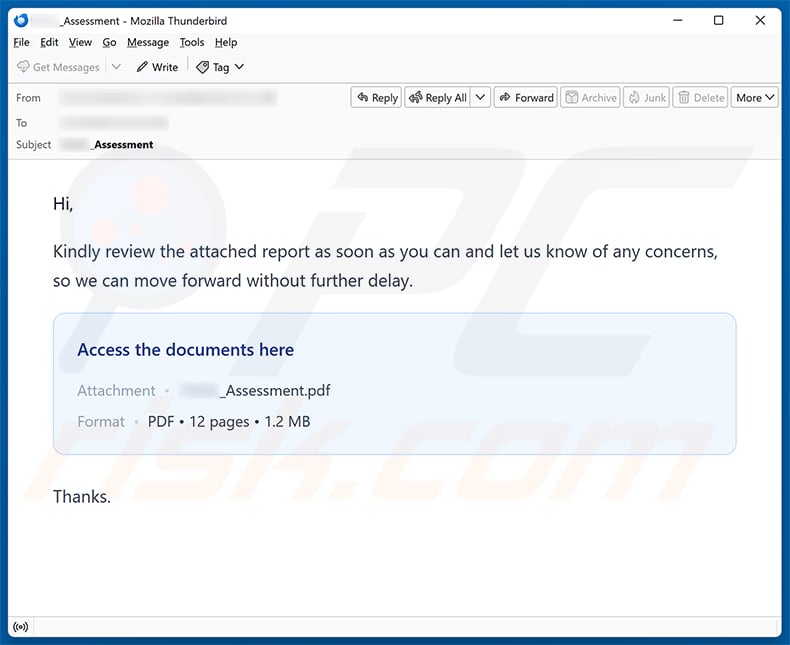
Task: Click the PDF • 12 pages • 1.2 MB text
Action: coord(229,422)
